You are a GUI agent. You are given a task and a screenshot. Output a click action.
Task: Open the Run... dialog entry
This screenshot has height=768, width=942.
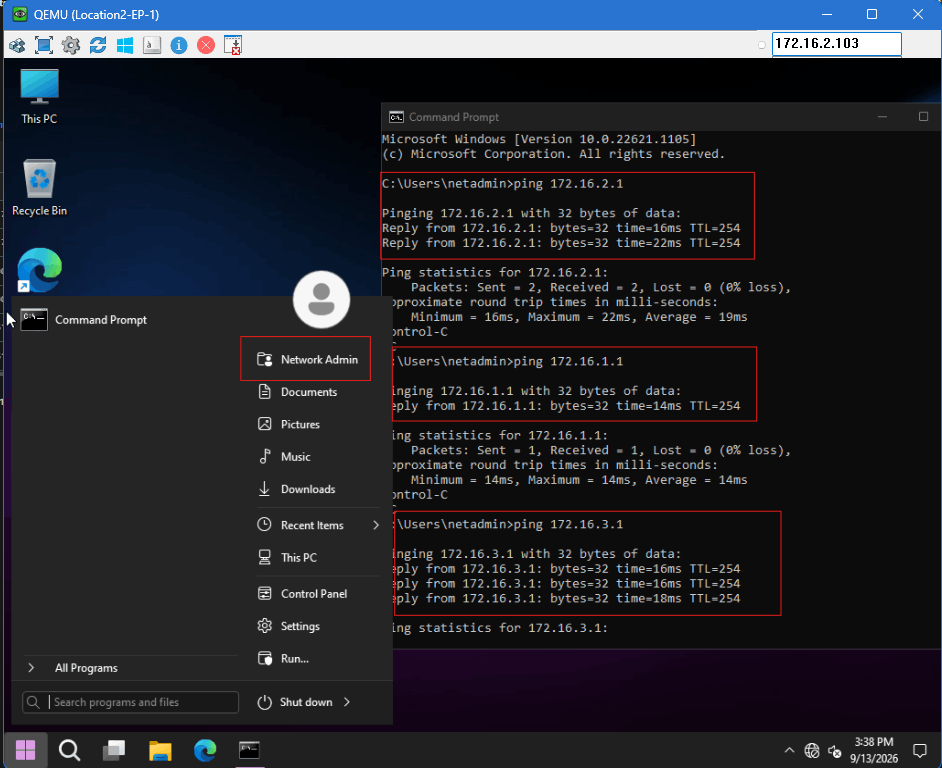pos(284,659)
